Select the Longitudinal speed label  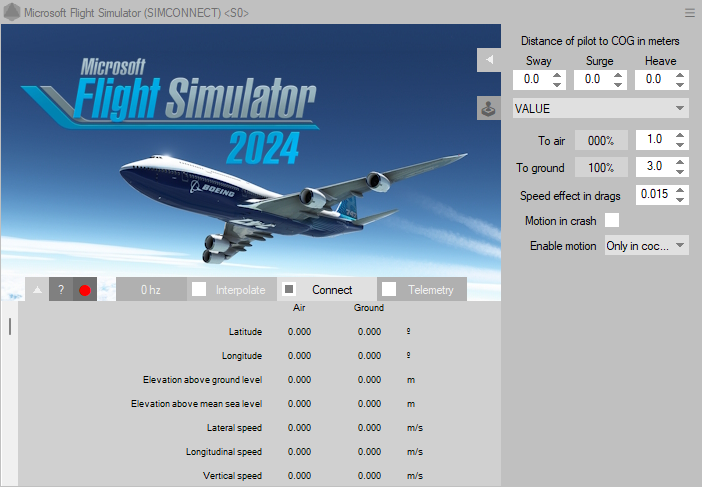(224, 452)
